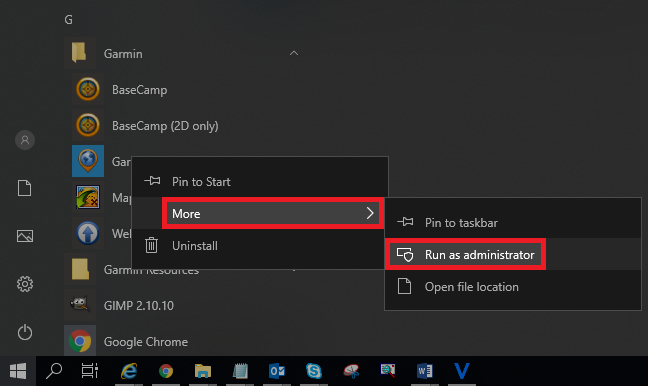Collapse the Garmin folder chevron
This screenshot has width=648, height=386.
pos(294,53)
